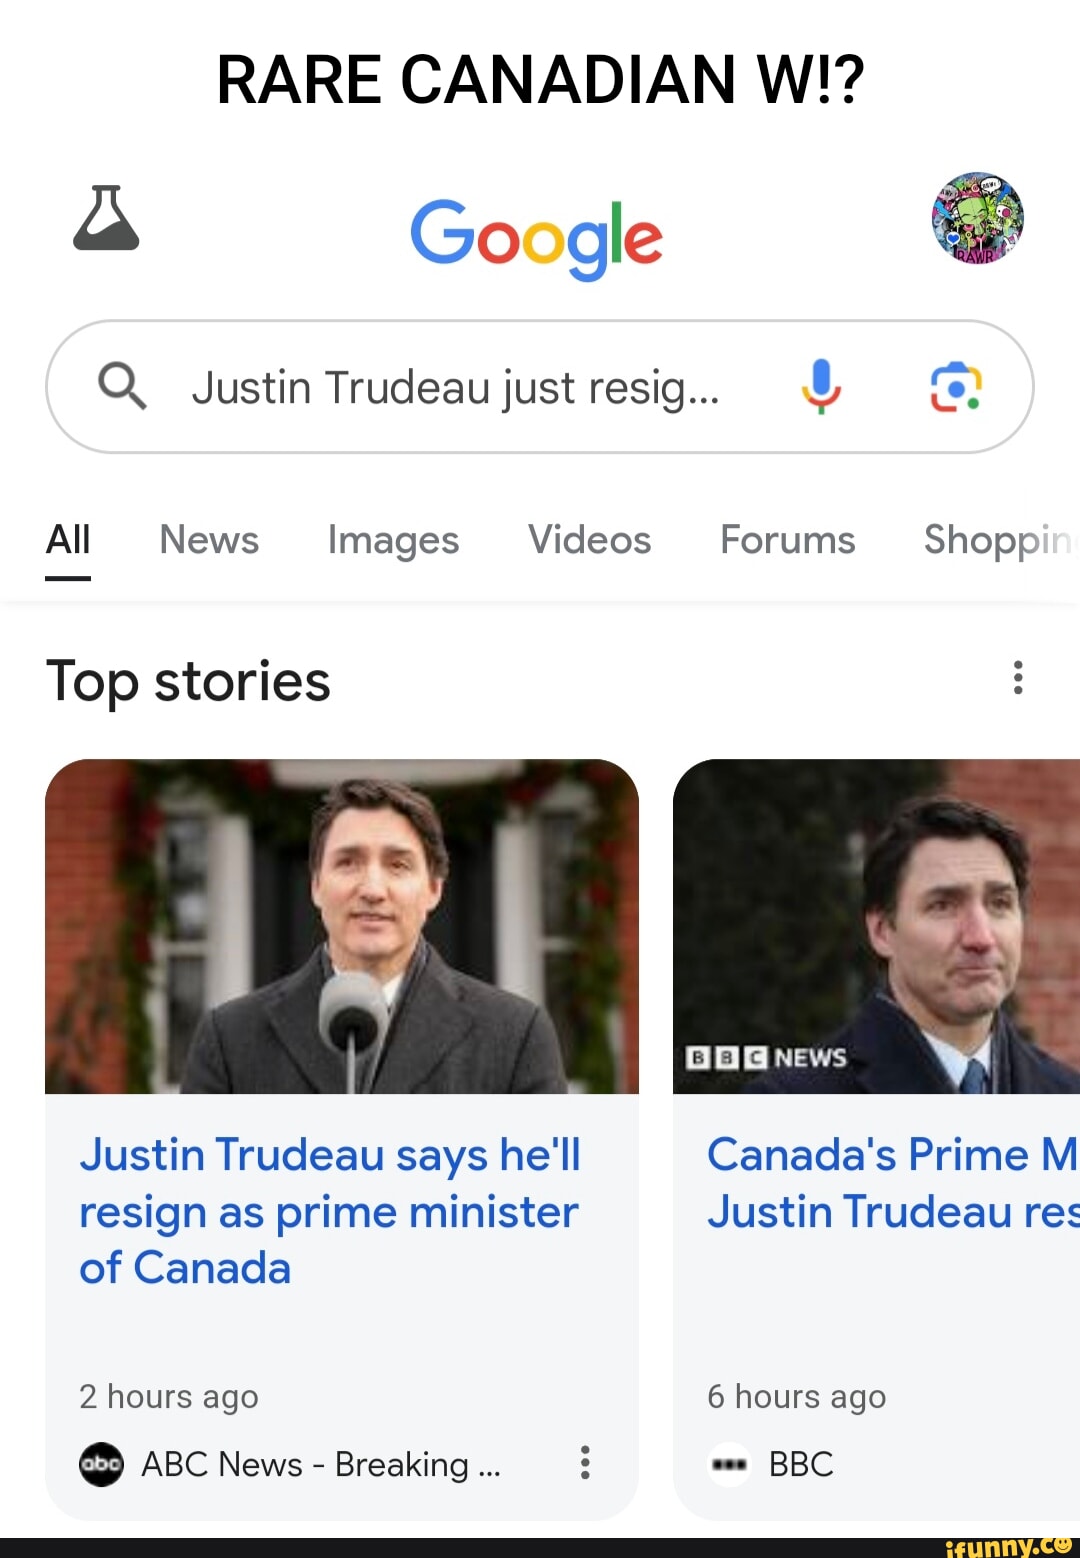Screen dimensions: 1080x1558
Task: Open the Images results tab
Action: 392,540
